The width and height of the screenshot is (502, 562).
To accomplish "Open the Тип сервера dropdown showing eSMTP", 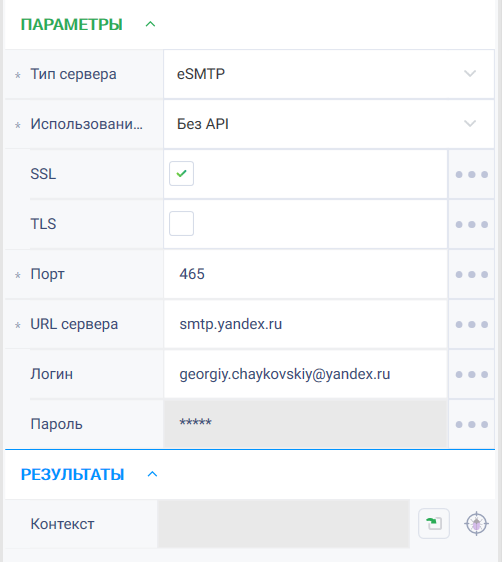I will coord(329,74).
